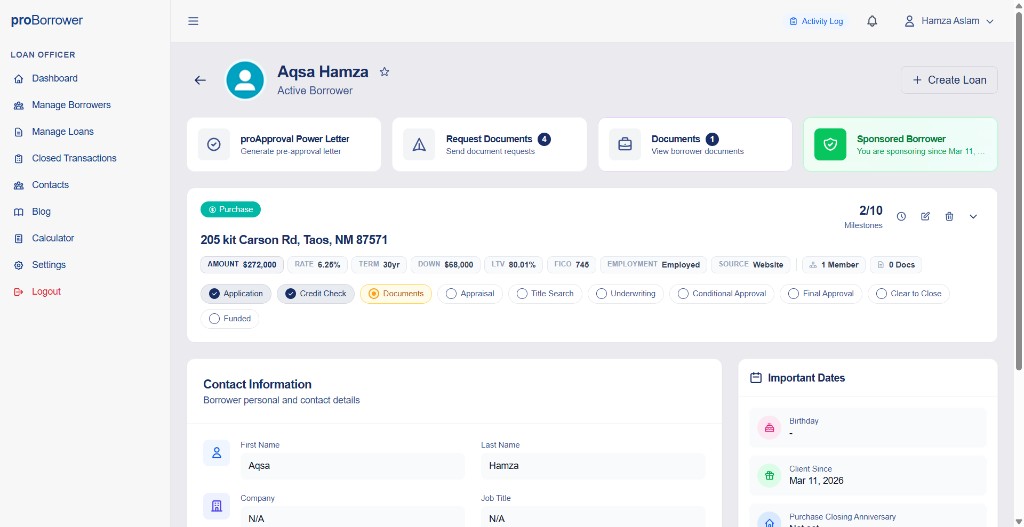Open proApproval Power Letter card

coord(284,144)
